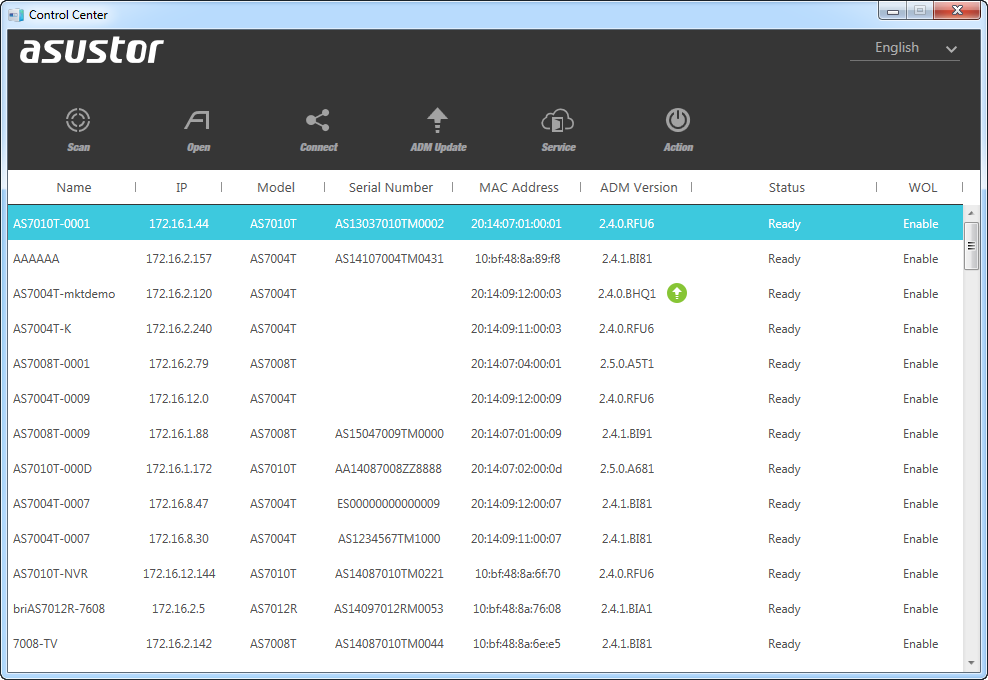Sort by IP column header
This screenshot has width=988, height=680.
coord(181,187)
